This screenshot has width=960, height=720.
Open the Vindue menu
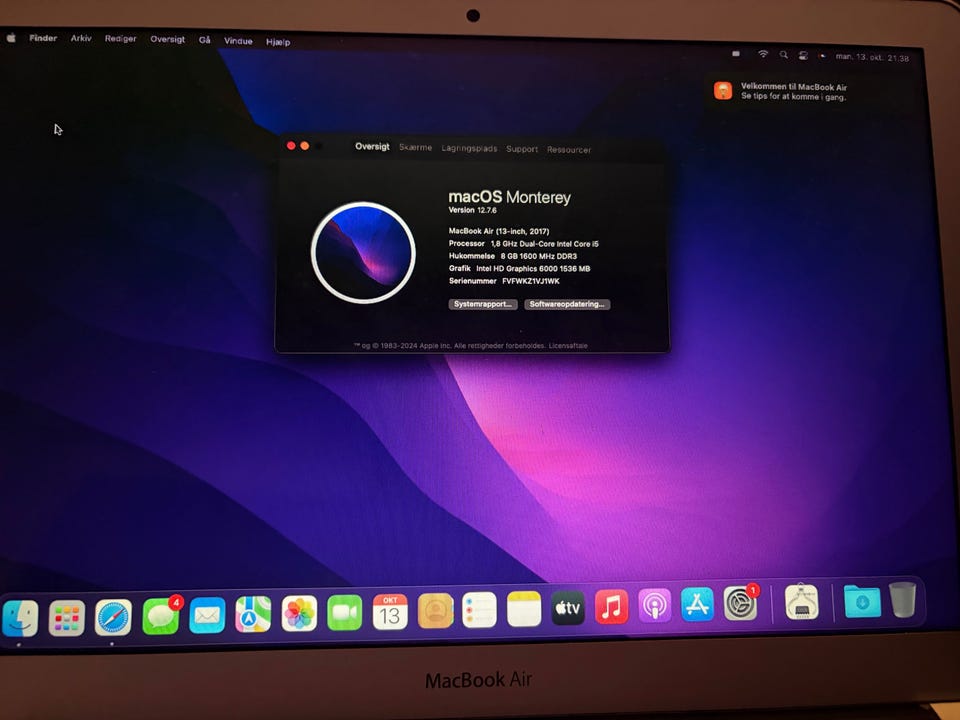point(238,41)
